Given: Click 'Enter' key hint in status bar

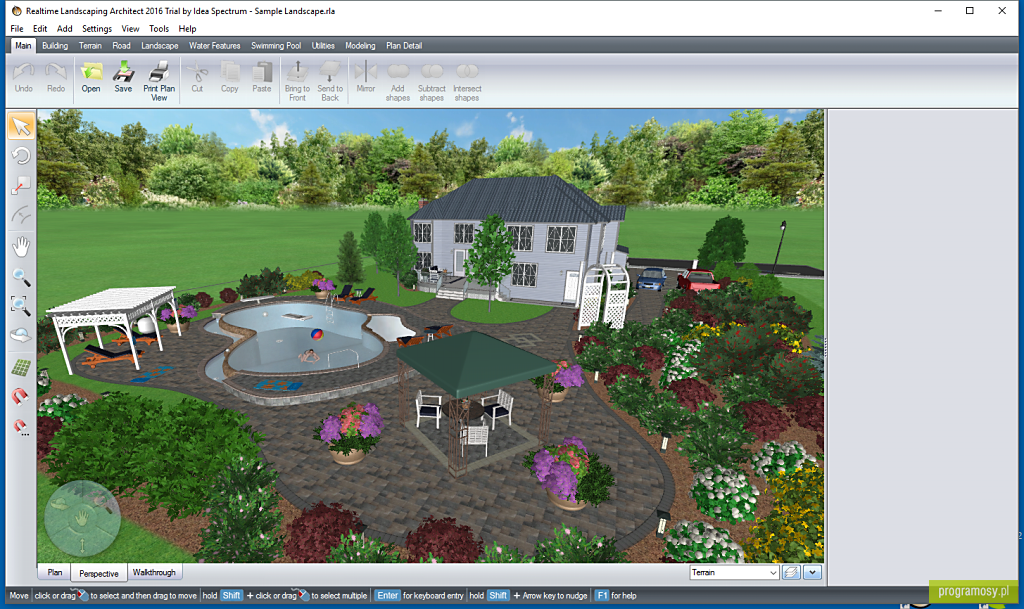Looking at the screenshot, I should [387, 595].
